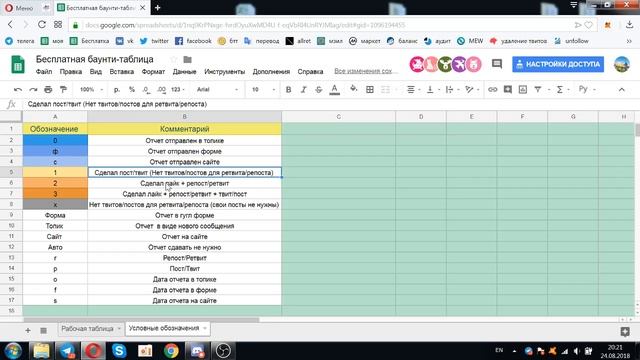Screen dimensions: 640x360
Task: Open the Arial font dropdown
Action: coord(217,89)
